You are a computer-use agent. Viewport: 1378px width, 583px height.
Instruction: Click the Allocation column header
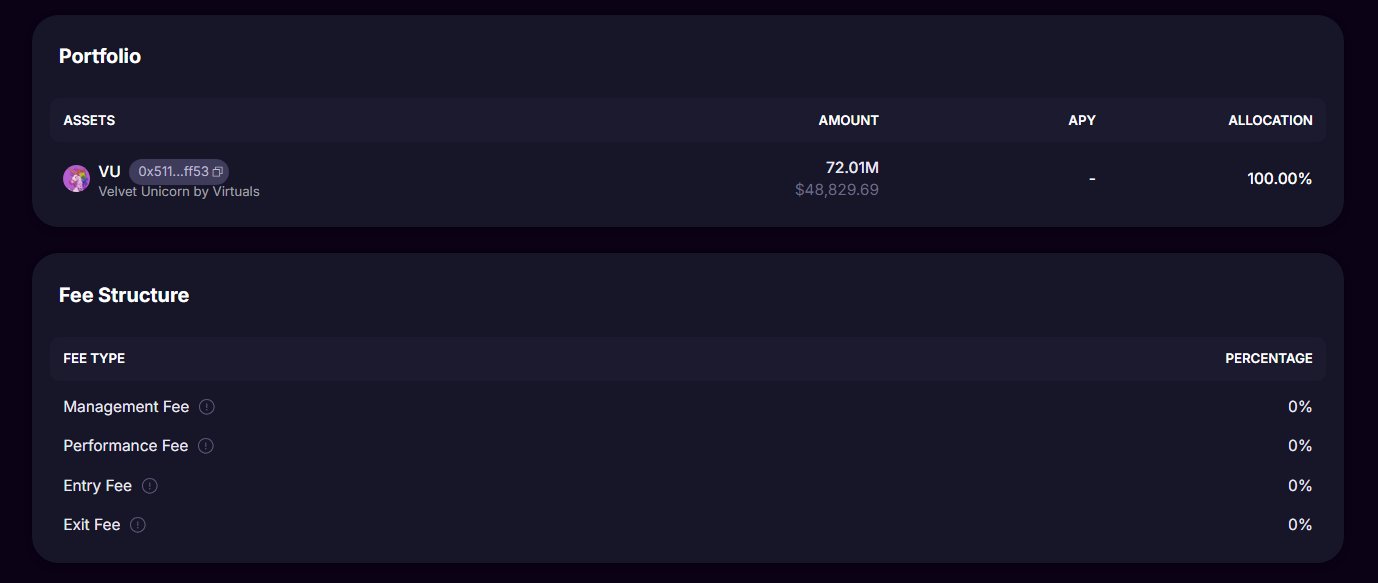click(1270, 120)
